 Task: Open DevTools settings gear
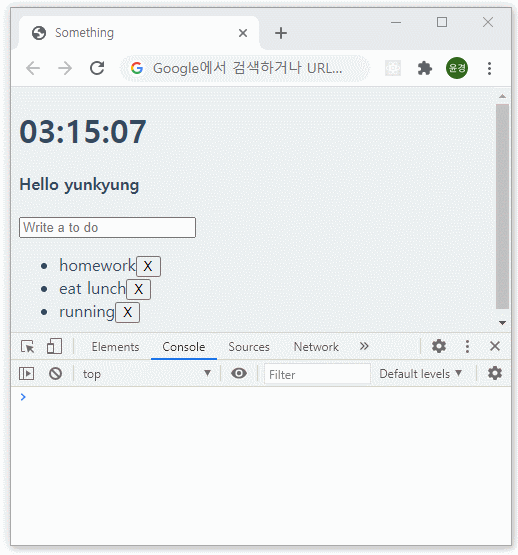click(x=439, y=346)
